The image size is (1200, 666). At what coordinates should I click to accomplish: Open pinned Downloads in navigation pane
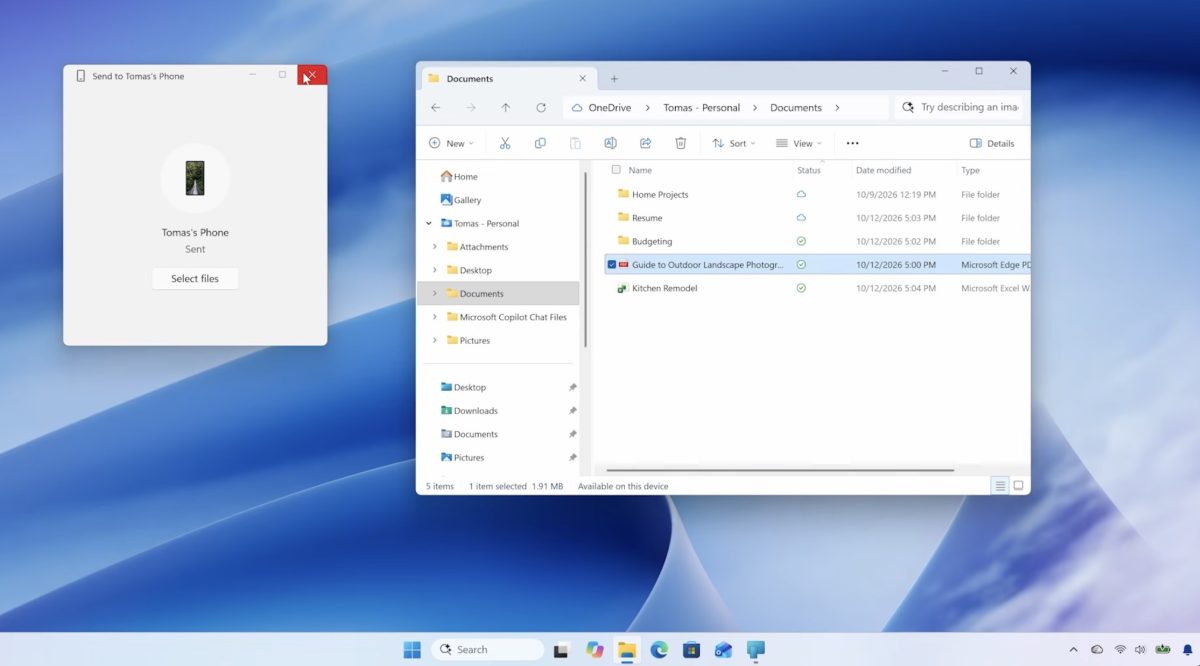[469, 411]
